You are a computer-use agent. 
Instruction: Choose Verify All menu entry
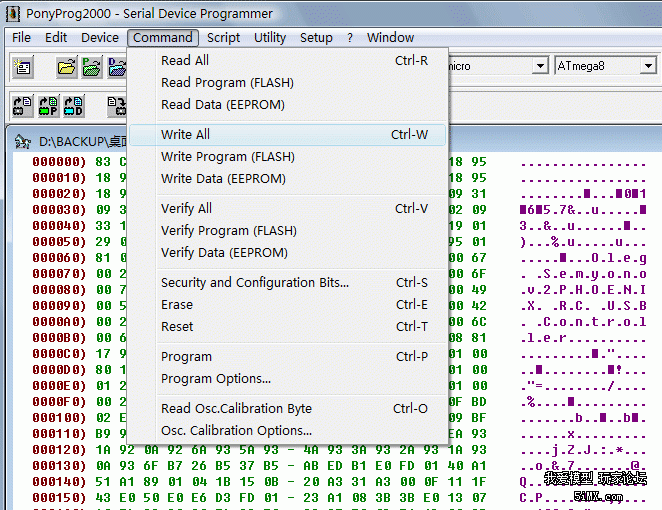click(287, 209)
